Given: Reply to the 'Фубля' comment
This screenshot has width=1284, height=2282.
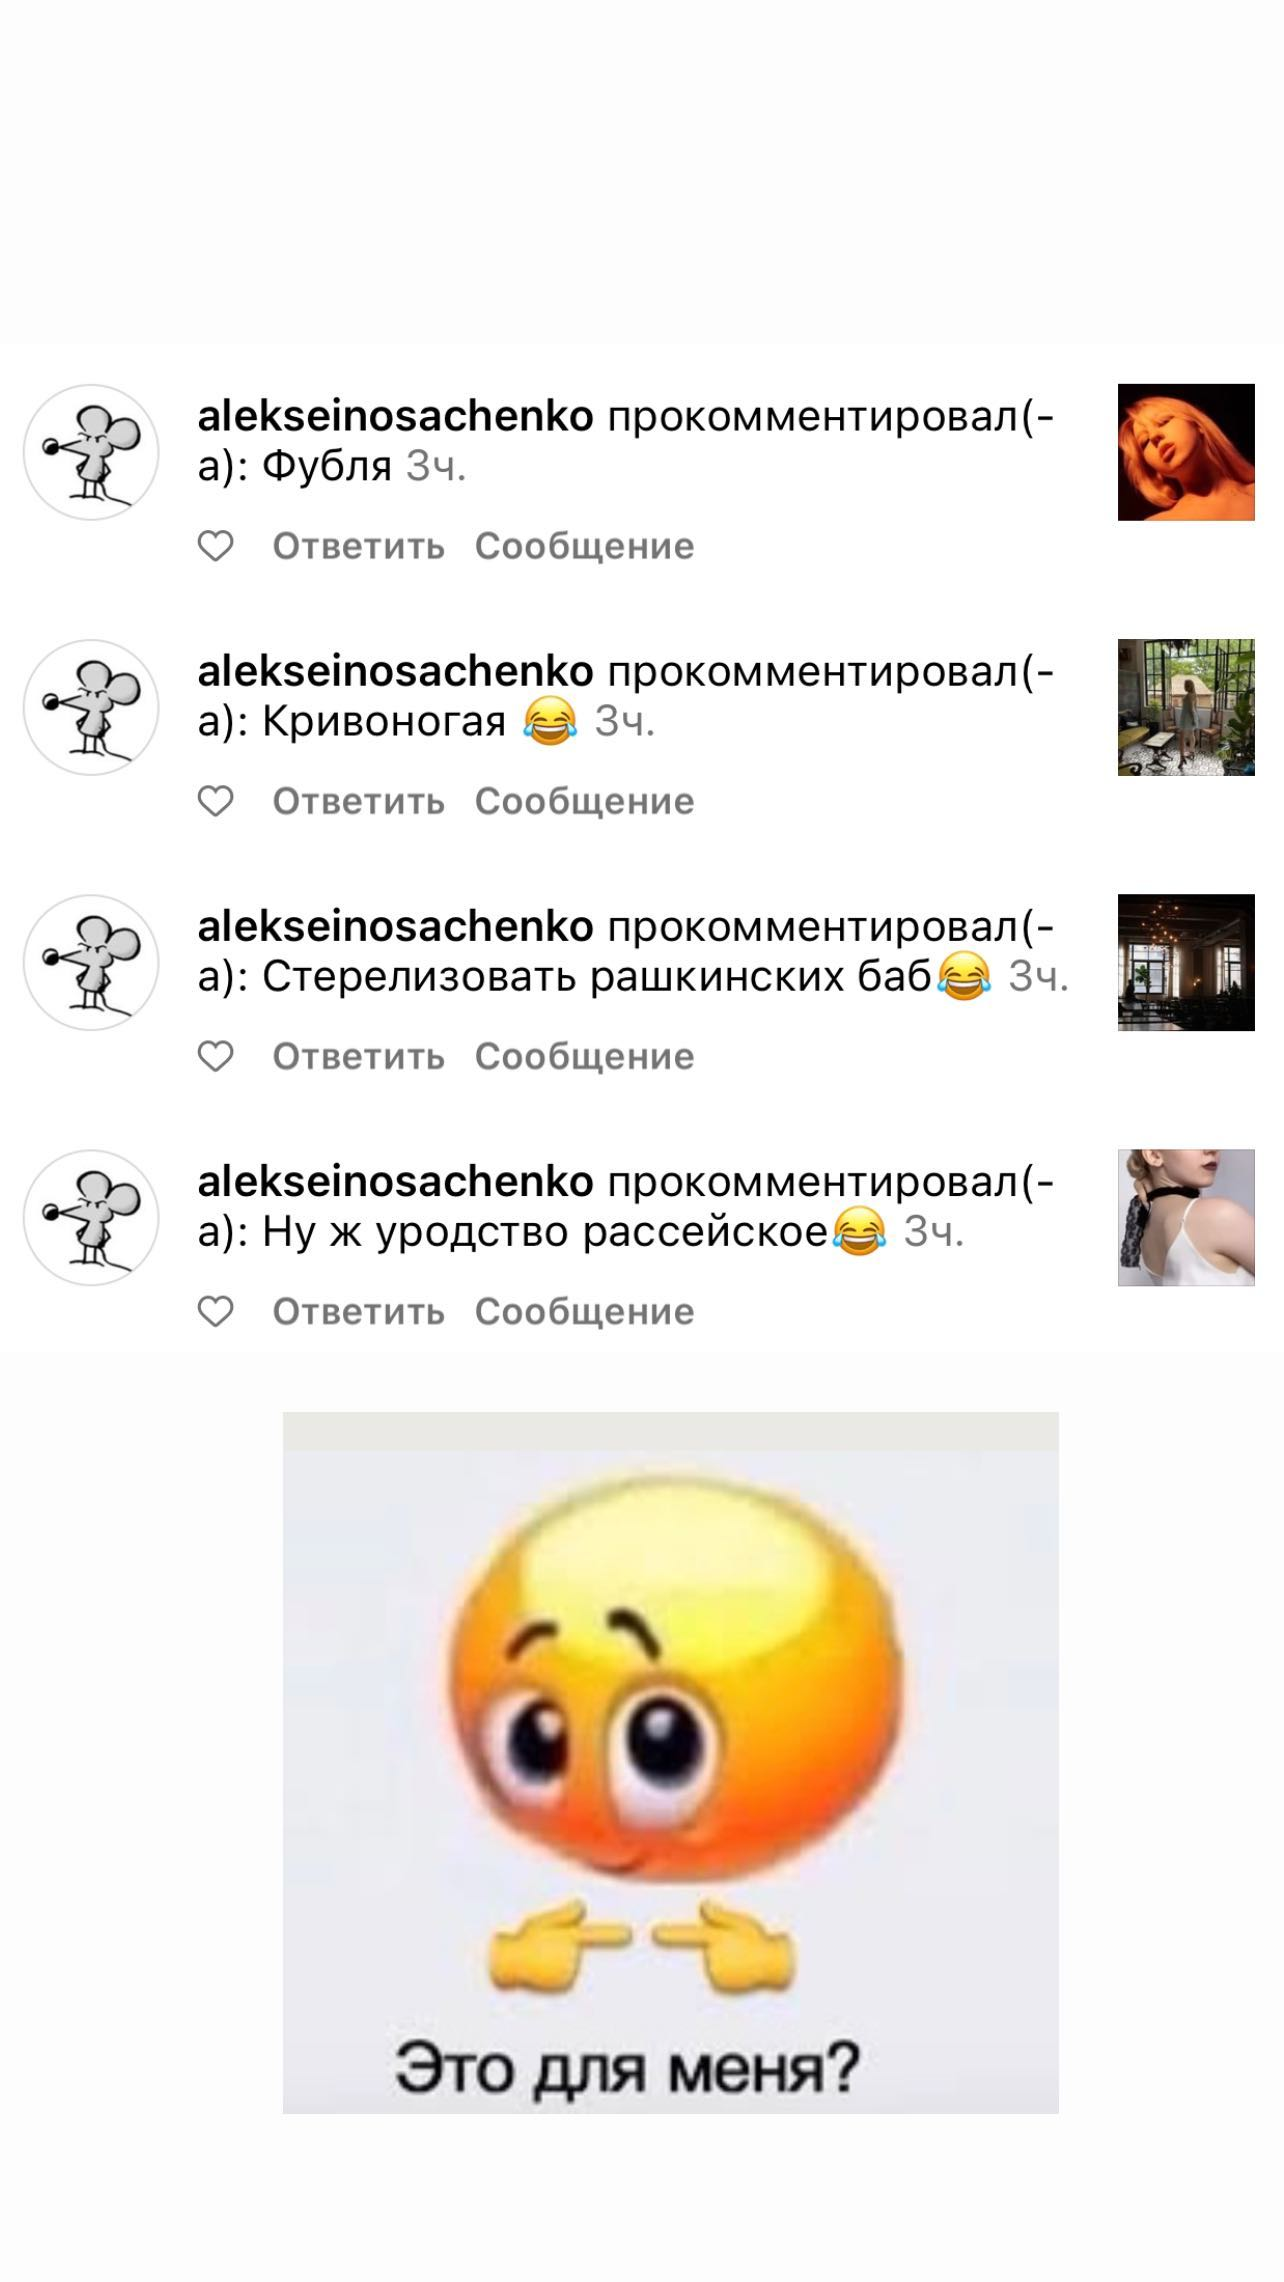Looking at the screenshot, I should pyautogui.click(x=358, y=546).
